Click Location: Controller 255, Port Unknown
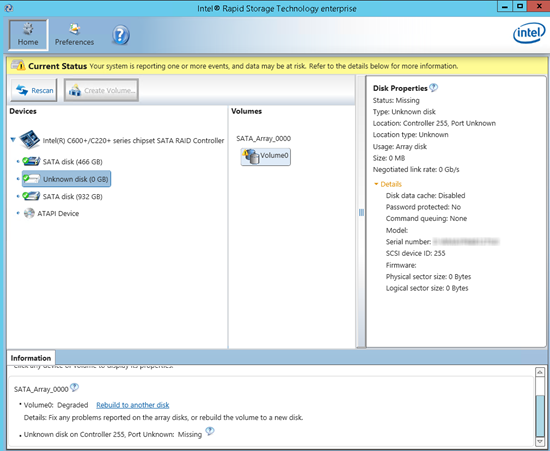550x451 pixels. click(434, 123)
